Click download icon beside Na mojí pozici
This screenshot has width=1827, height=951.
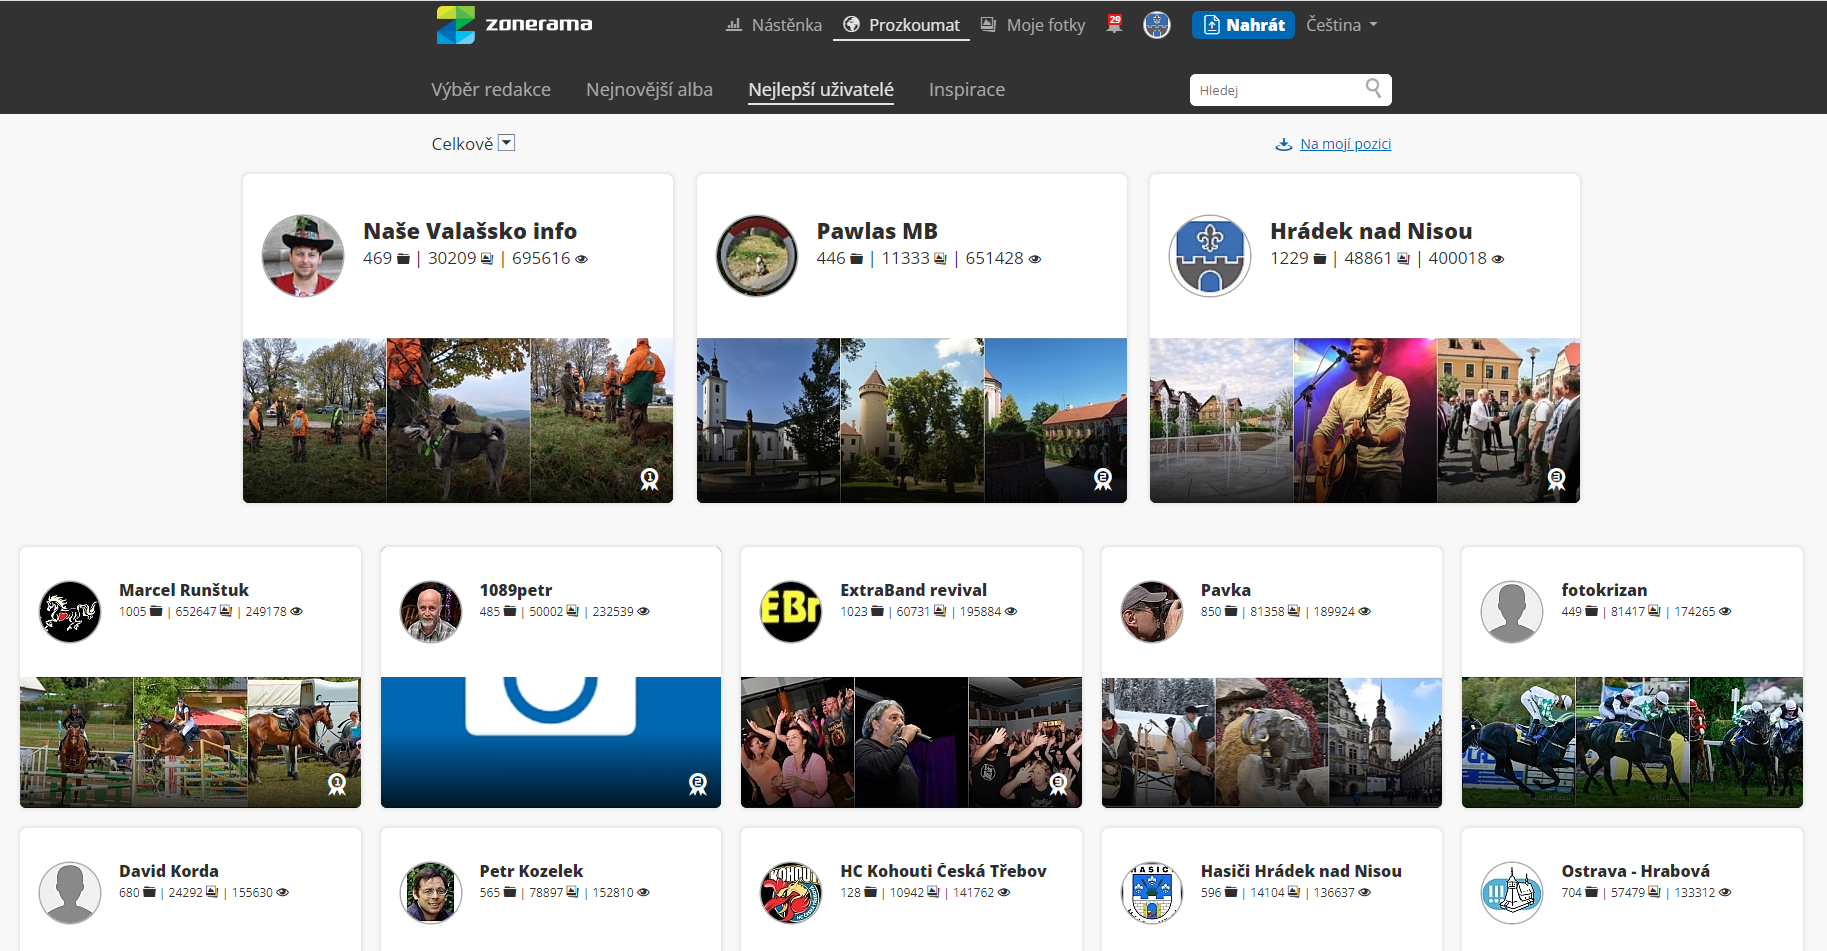pyautogui.click(x=1284, y=144)
